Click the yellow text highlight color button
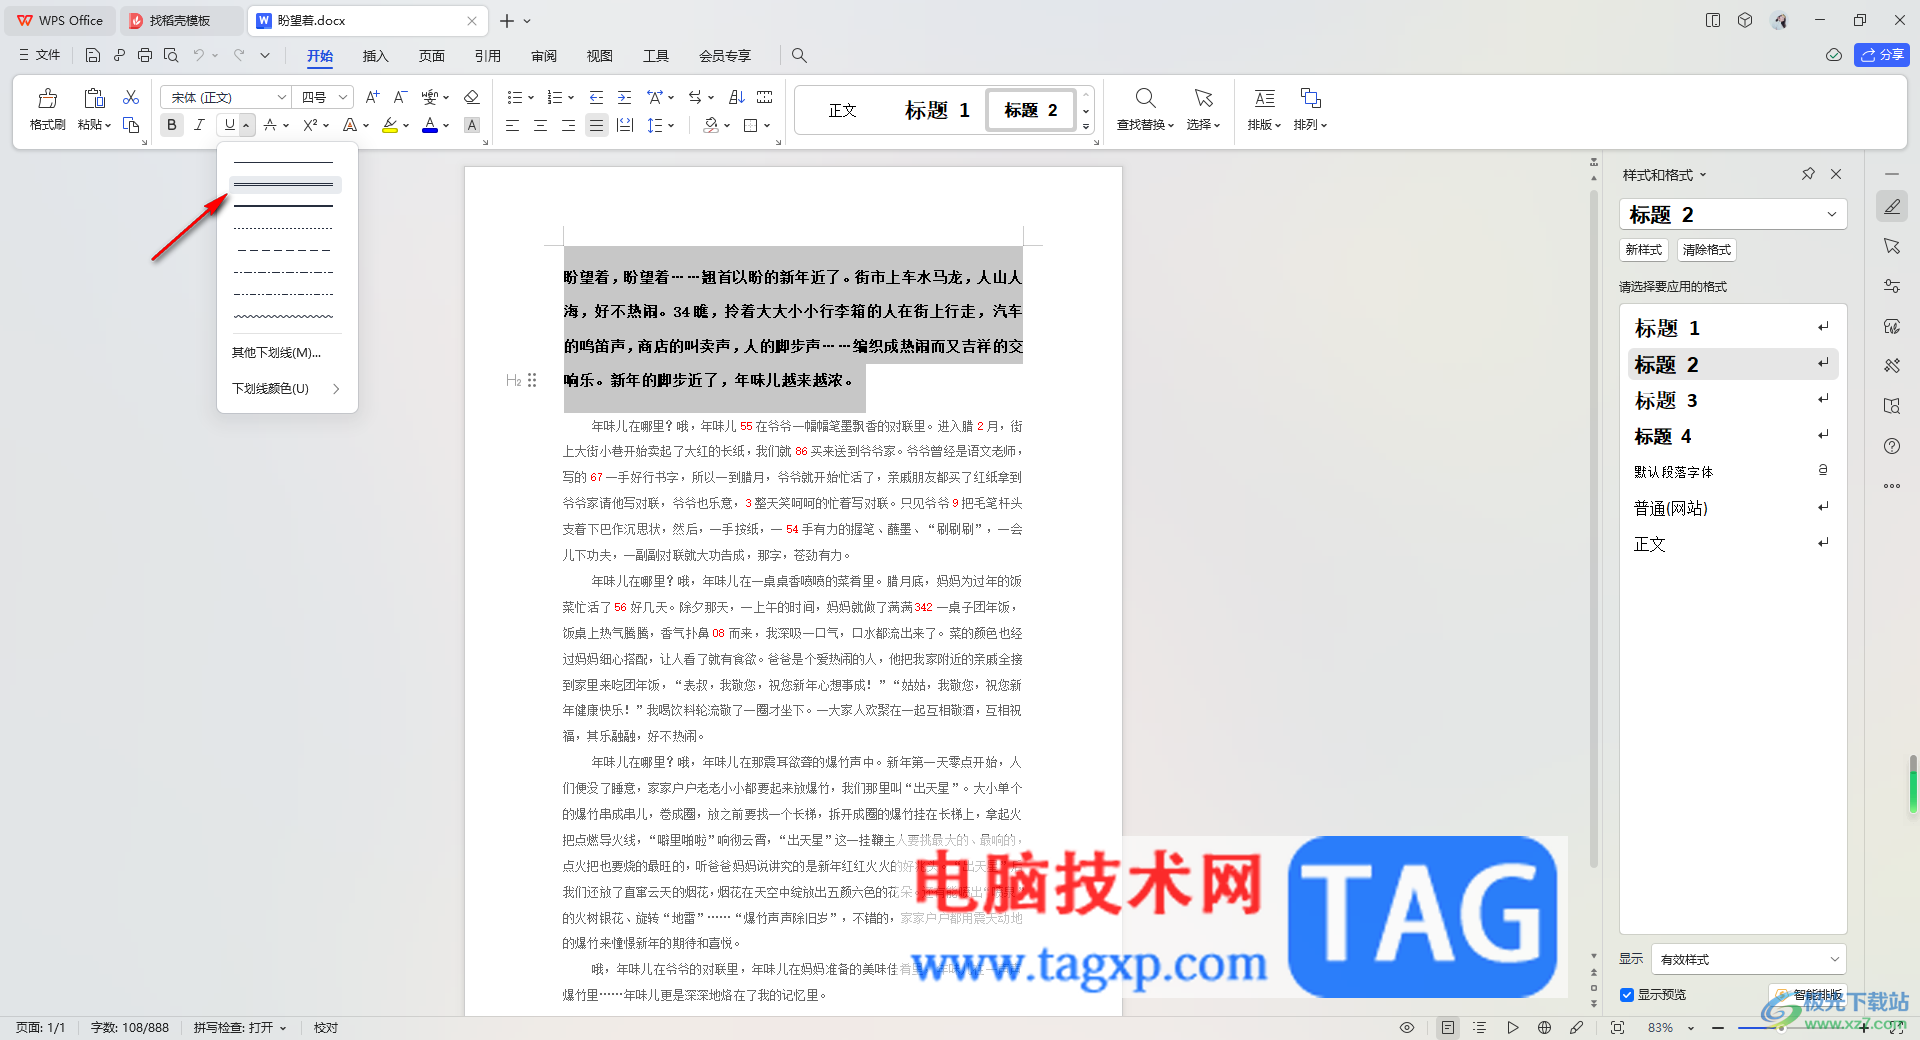Image resolution: width=1920 pixels, height=1040 pixels. tap(390, 125)
